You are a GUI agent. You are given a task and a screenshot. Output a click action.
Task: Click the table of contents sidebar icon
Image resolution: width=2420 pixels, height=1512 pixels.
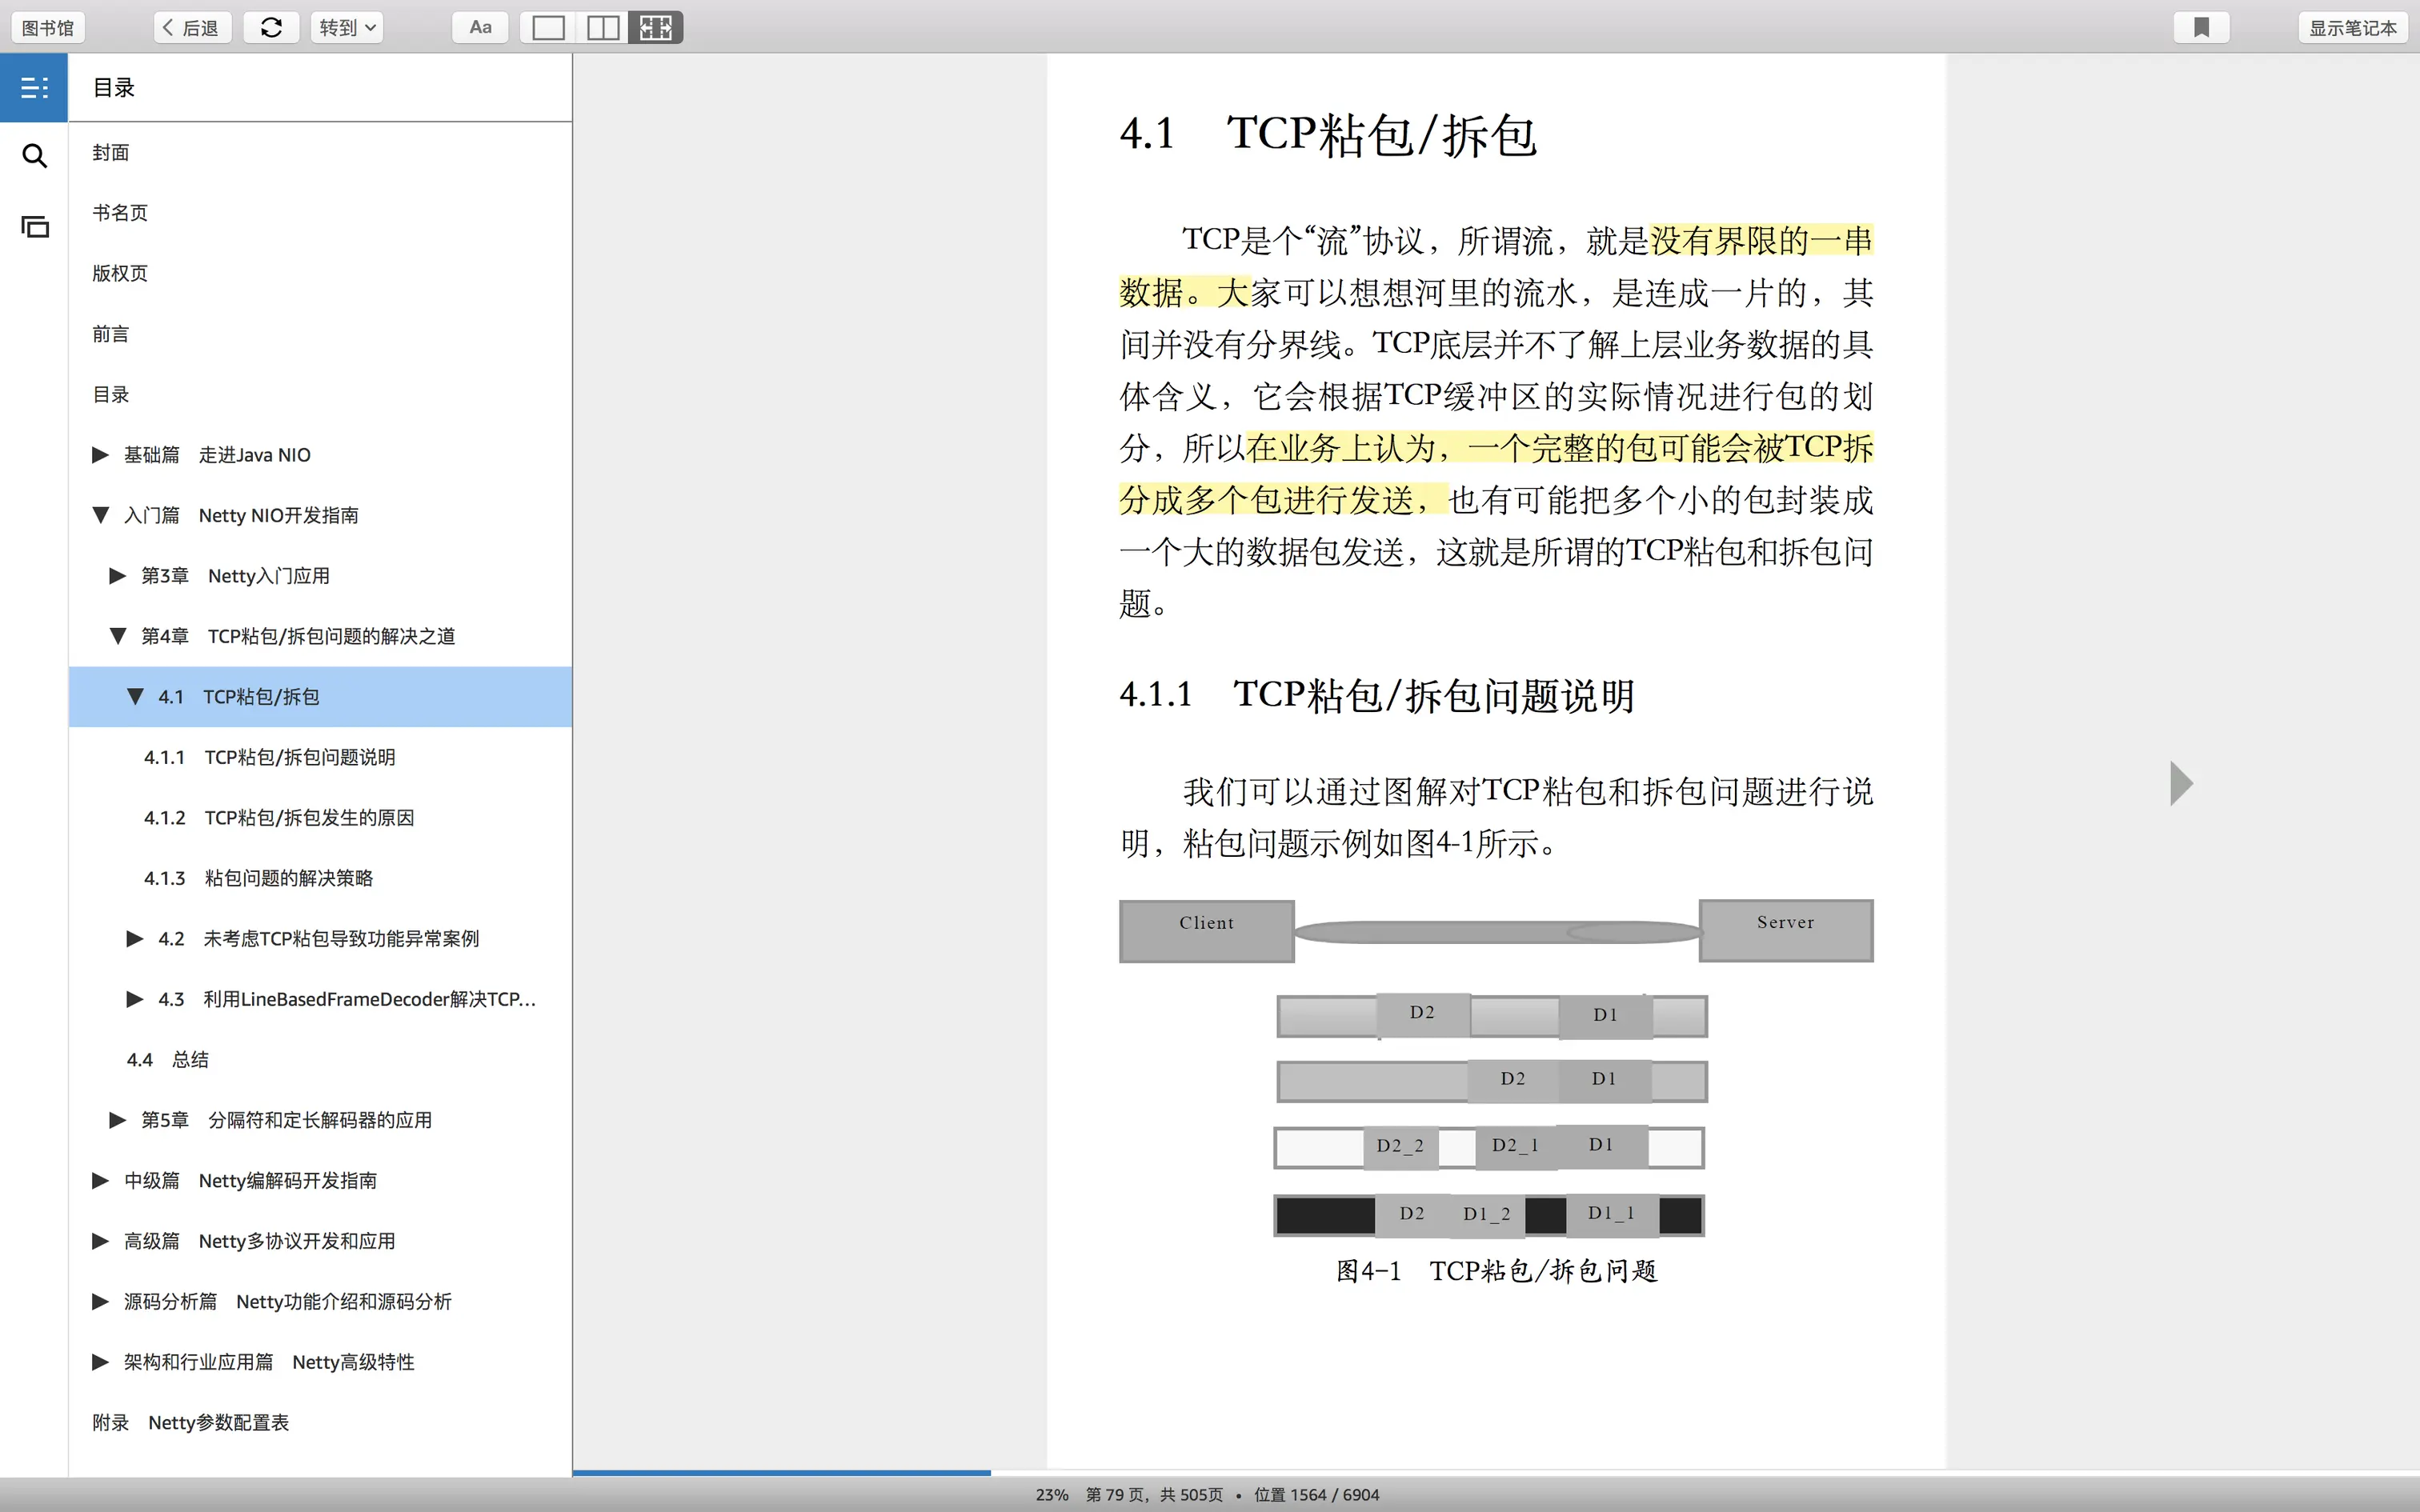(34, 88)
